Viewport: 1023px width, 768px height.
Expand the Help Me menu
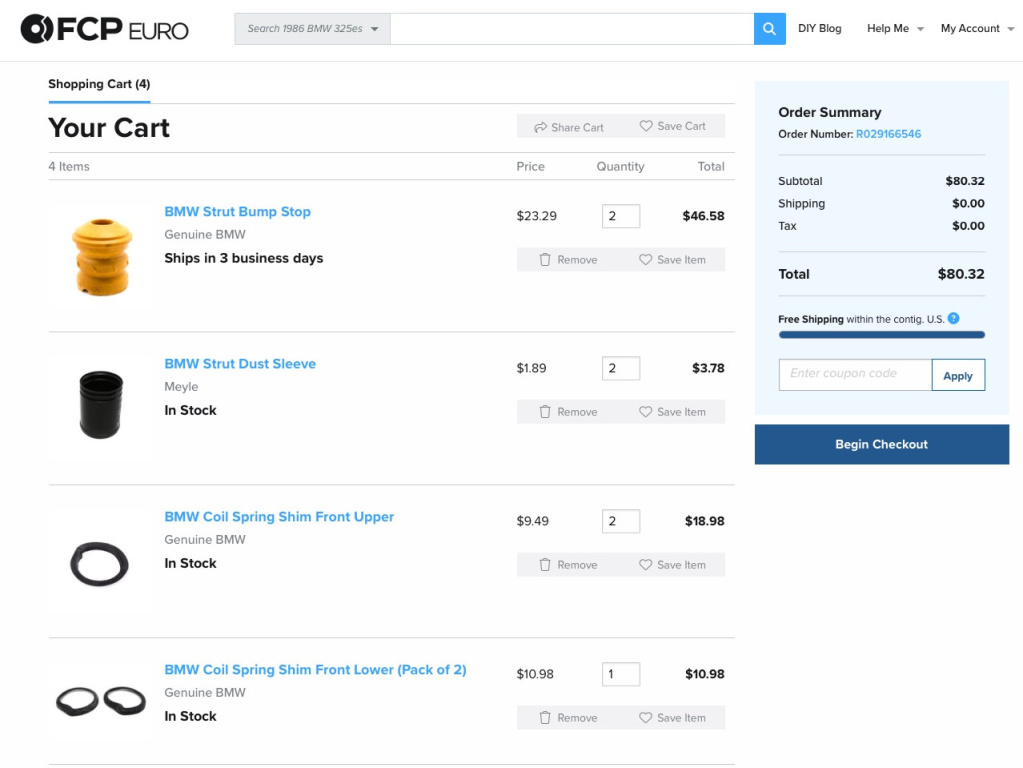pyautogui.click(x=895, y=29)
